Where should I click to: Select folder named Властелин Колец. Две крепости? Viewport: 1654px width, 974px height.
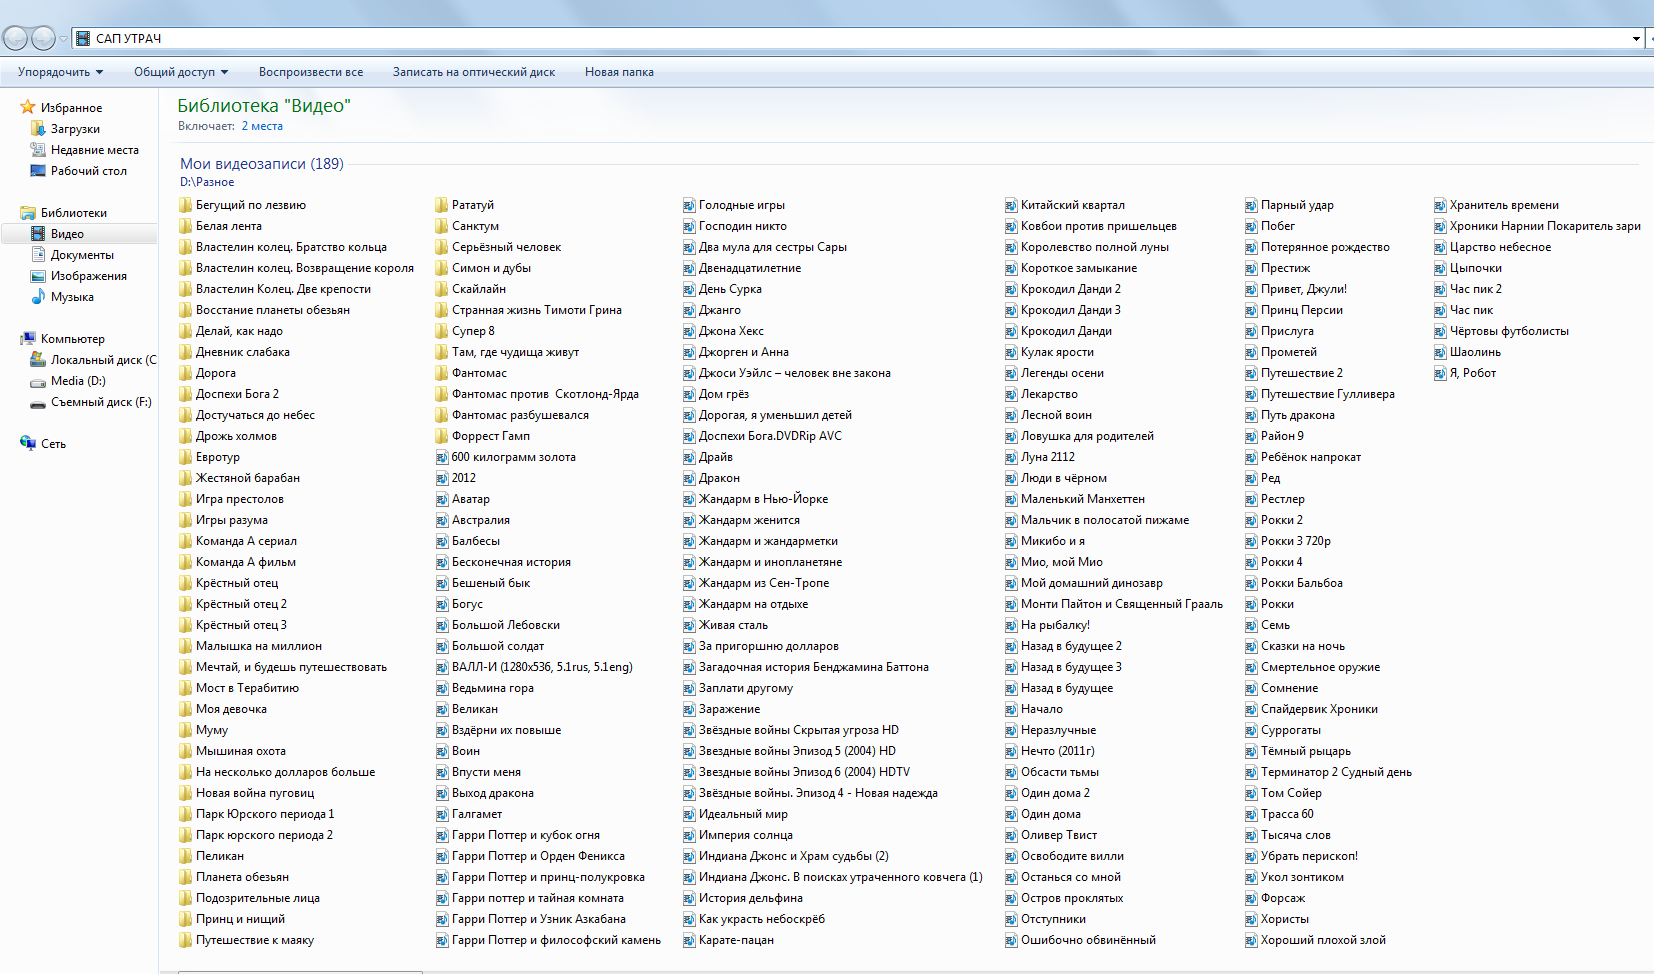coord(283,289)
